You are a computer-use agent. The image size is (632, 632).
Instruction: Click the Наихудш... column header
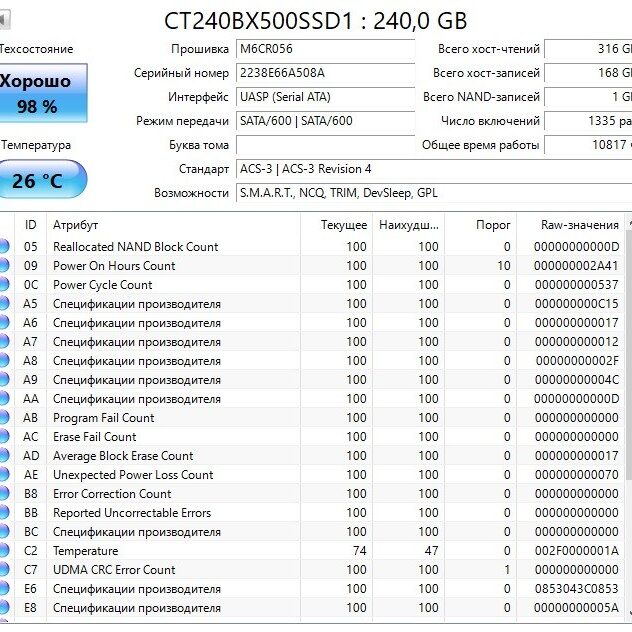click(x=409, y=225)
